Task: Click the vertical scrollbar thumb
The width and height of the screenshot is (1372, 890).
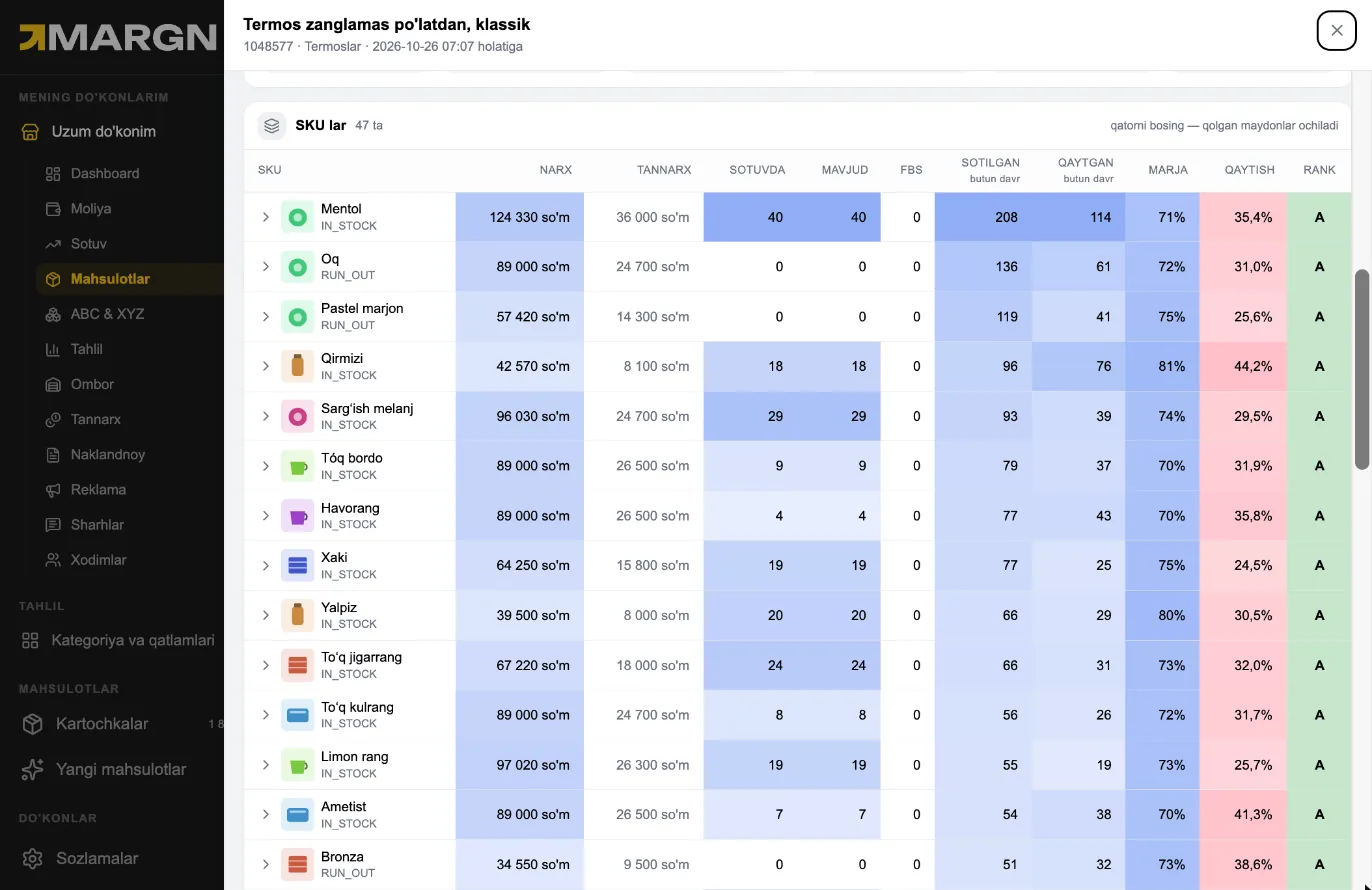Action: point(1361,369)
